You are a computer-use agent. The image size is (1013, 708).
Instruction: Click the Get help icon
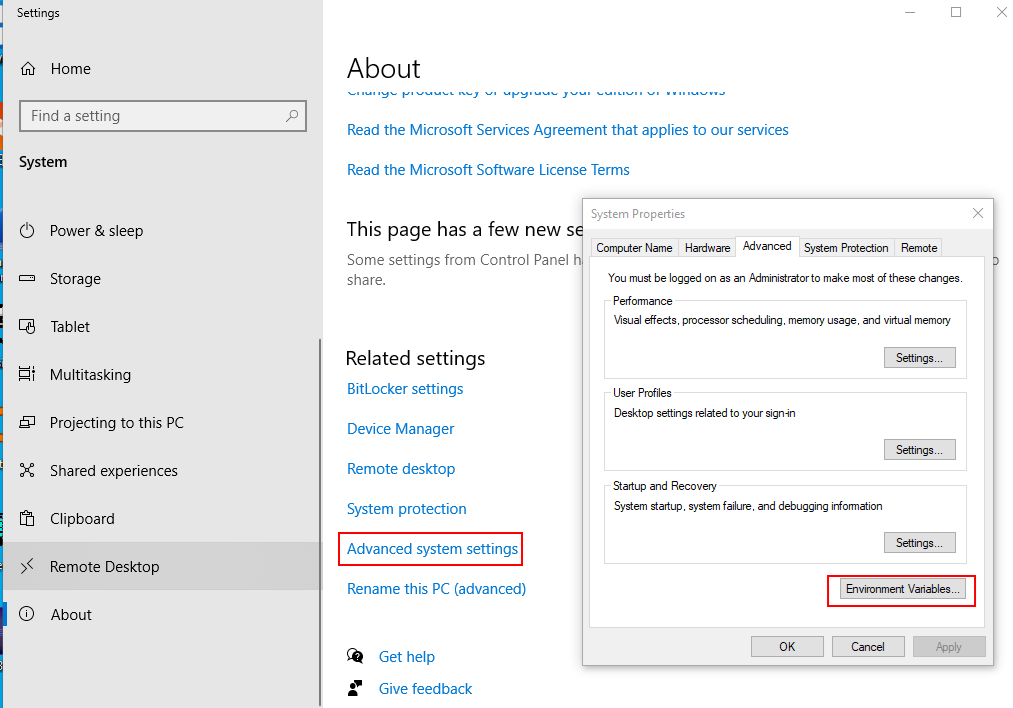pos(355,656)
